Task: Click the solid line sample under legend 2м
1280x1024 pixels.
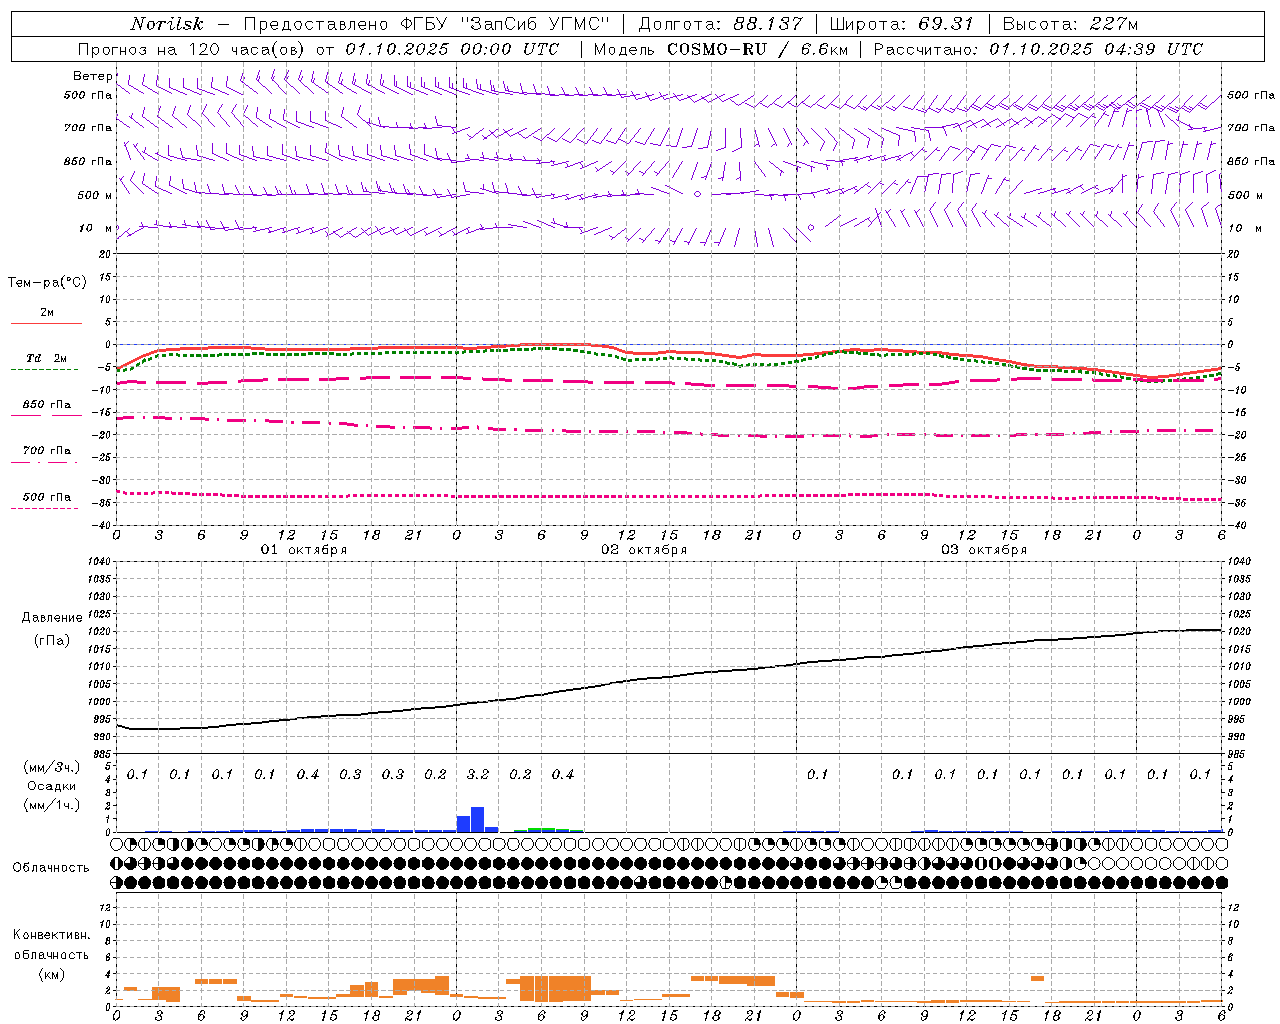Action: [x=46, y=324]
